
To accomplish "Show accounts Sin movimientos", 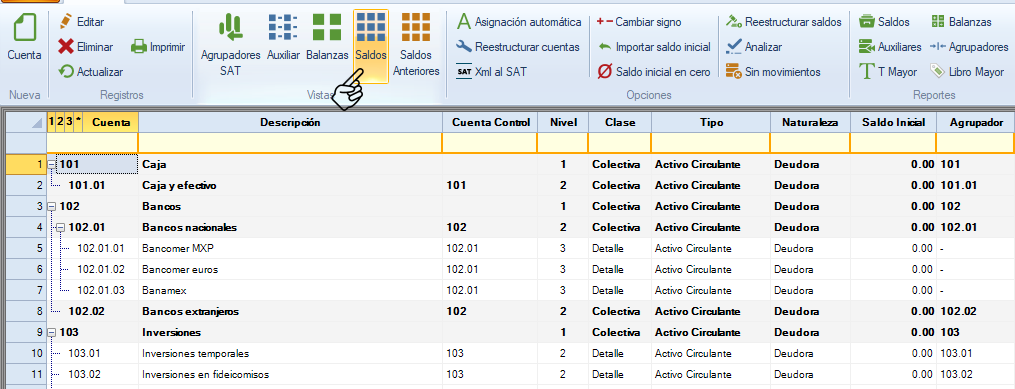I will pyautogui.click(x=773, y=72).
